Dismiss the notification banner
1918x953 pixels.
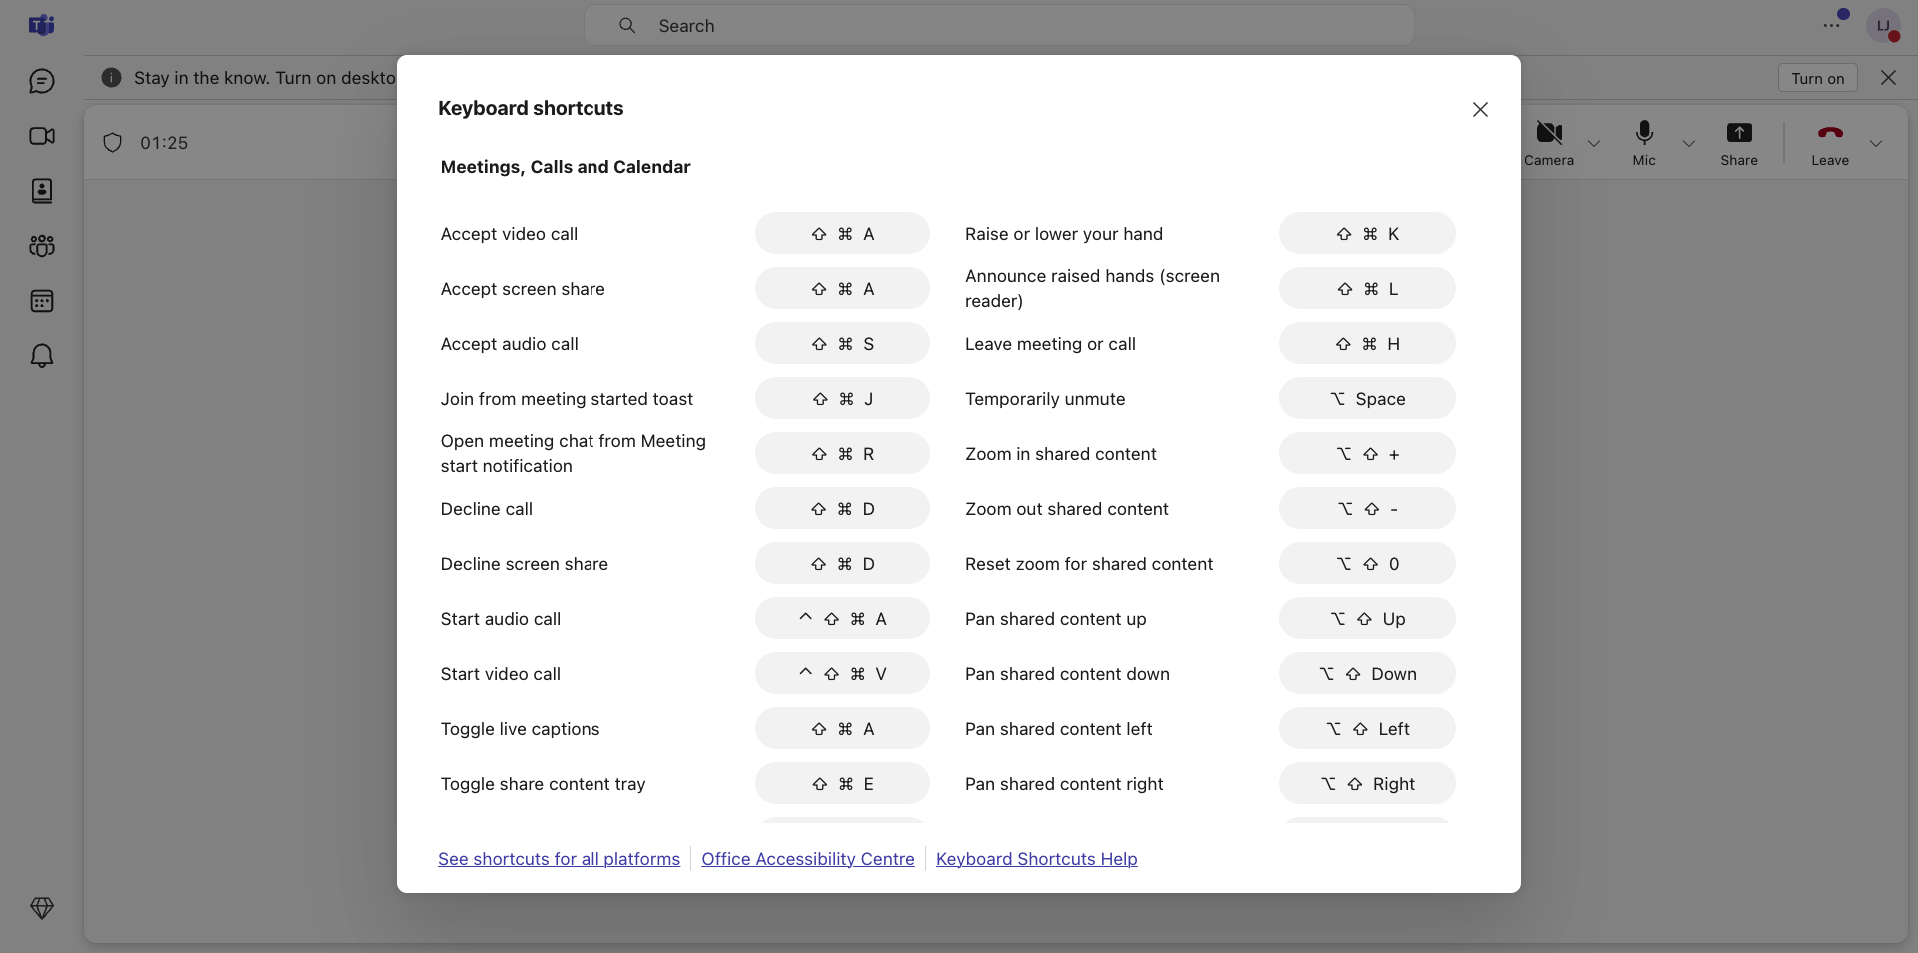pos(1888,78)
